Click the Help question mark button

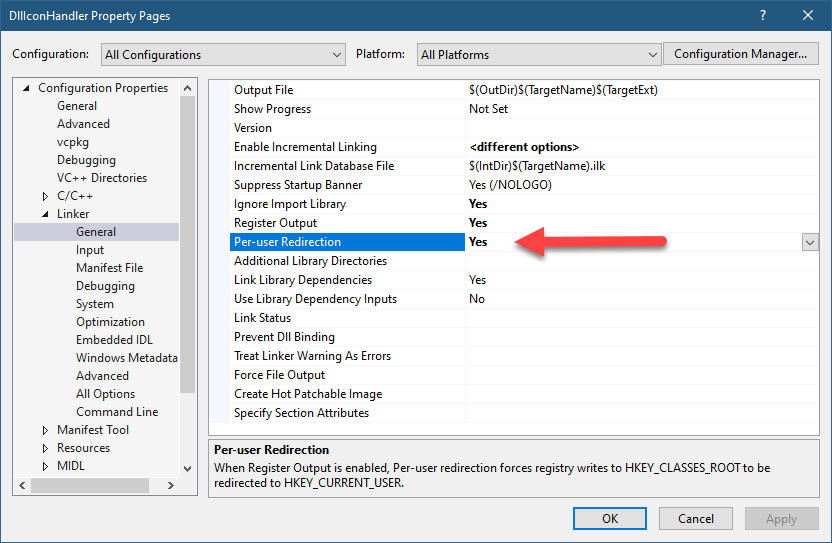pos(762,16)
